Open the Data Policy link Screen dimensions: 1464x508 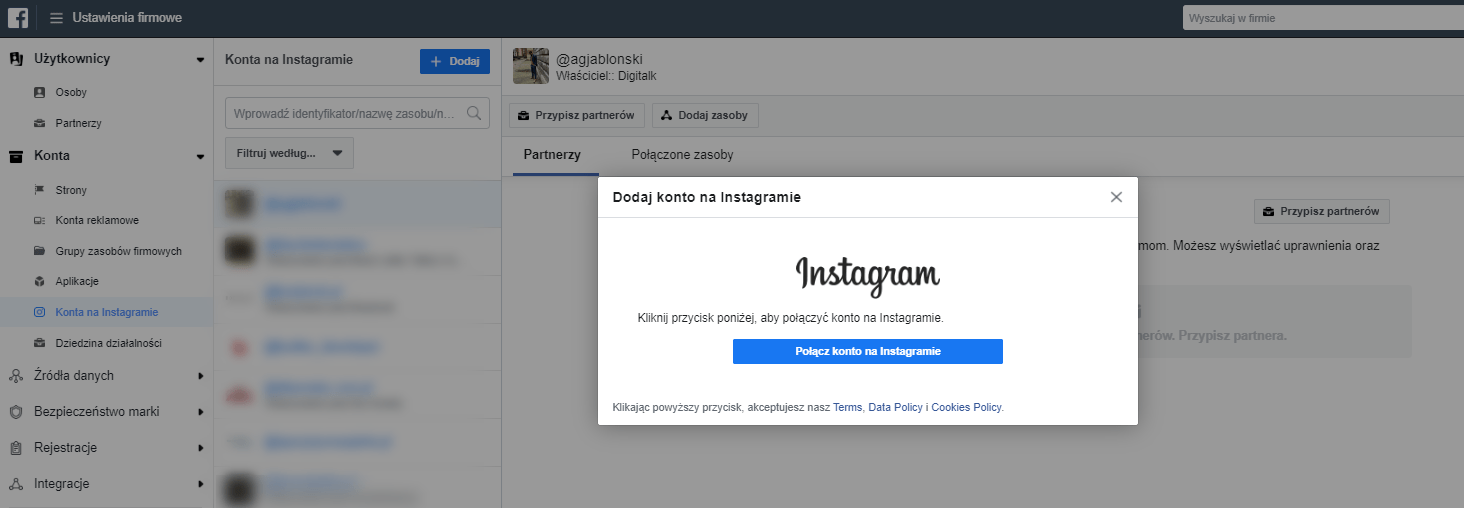pos(895,407)
